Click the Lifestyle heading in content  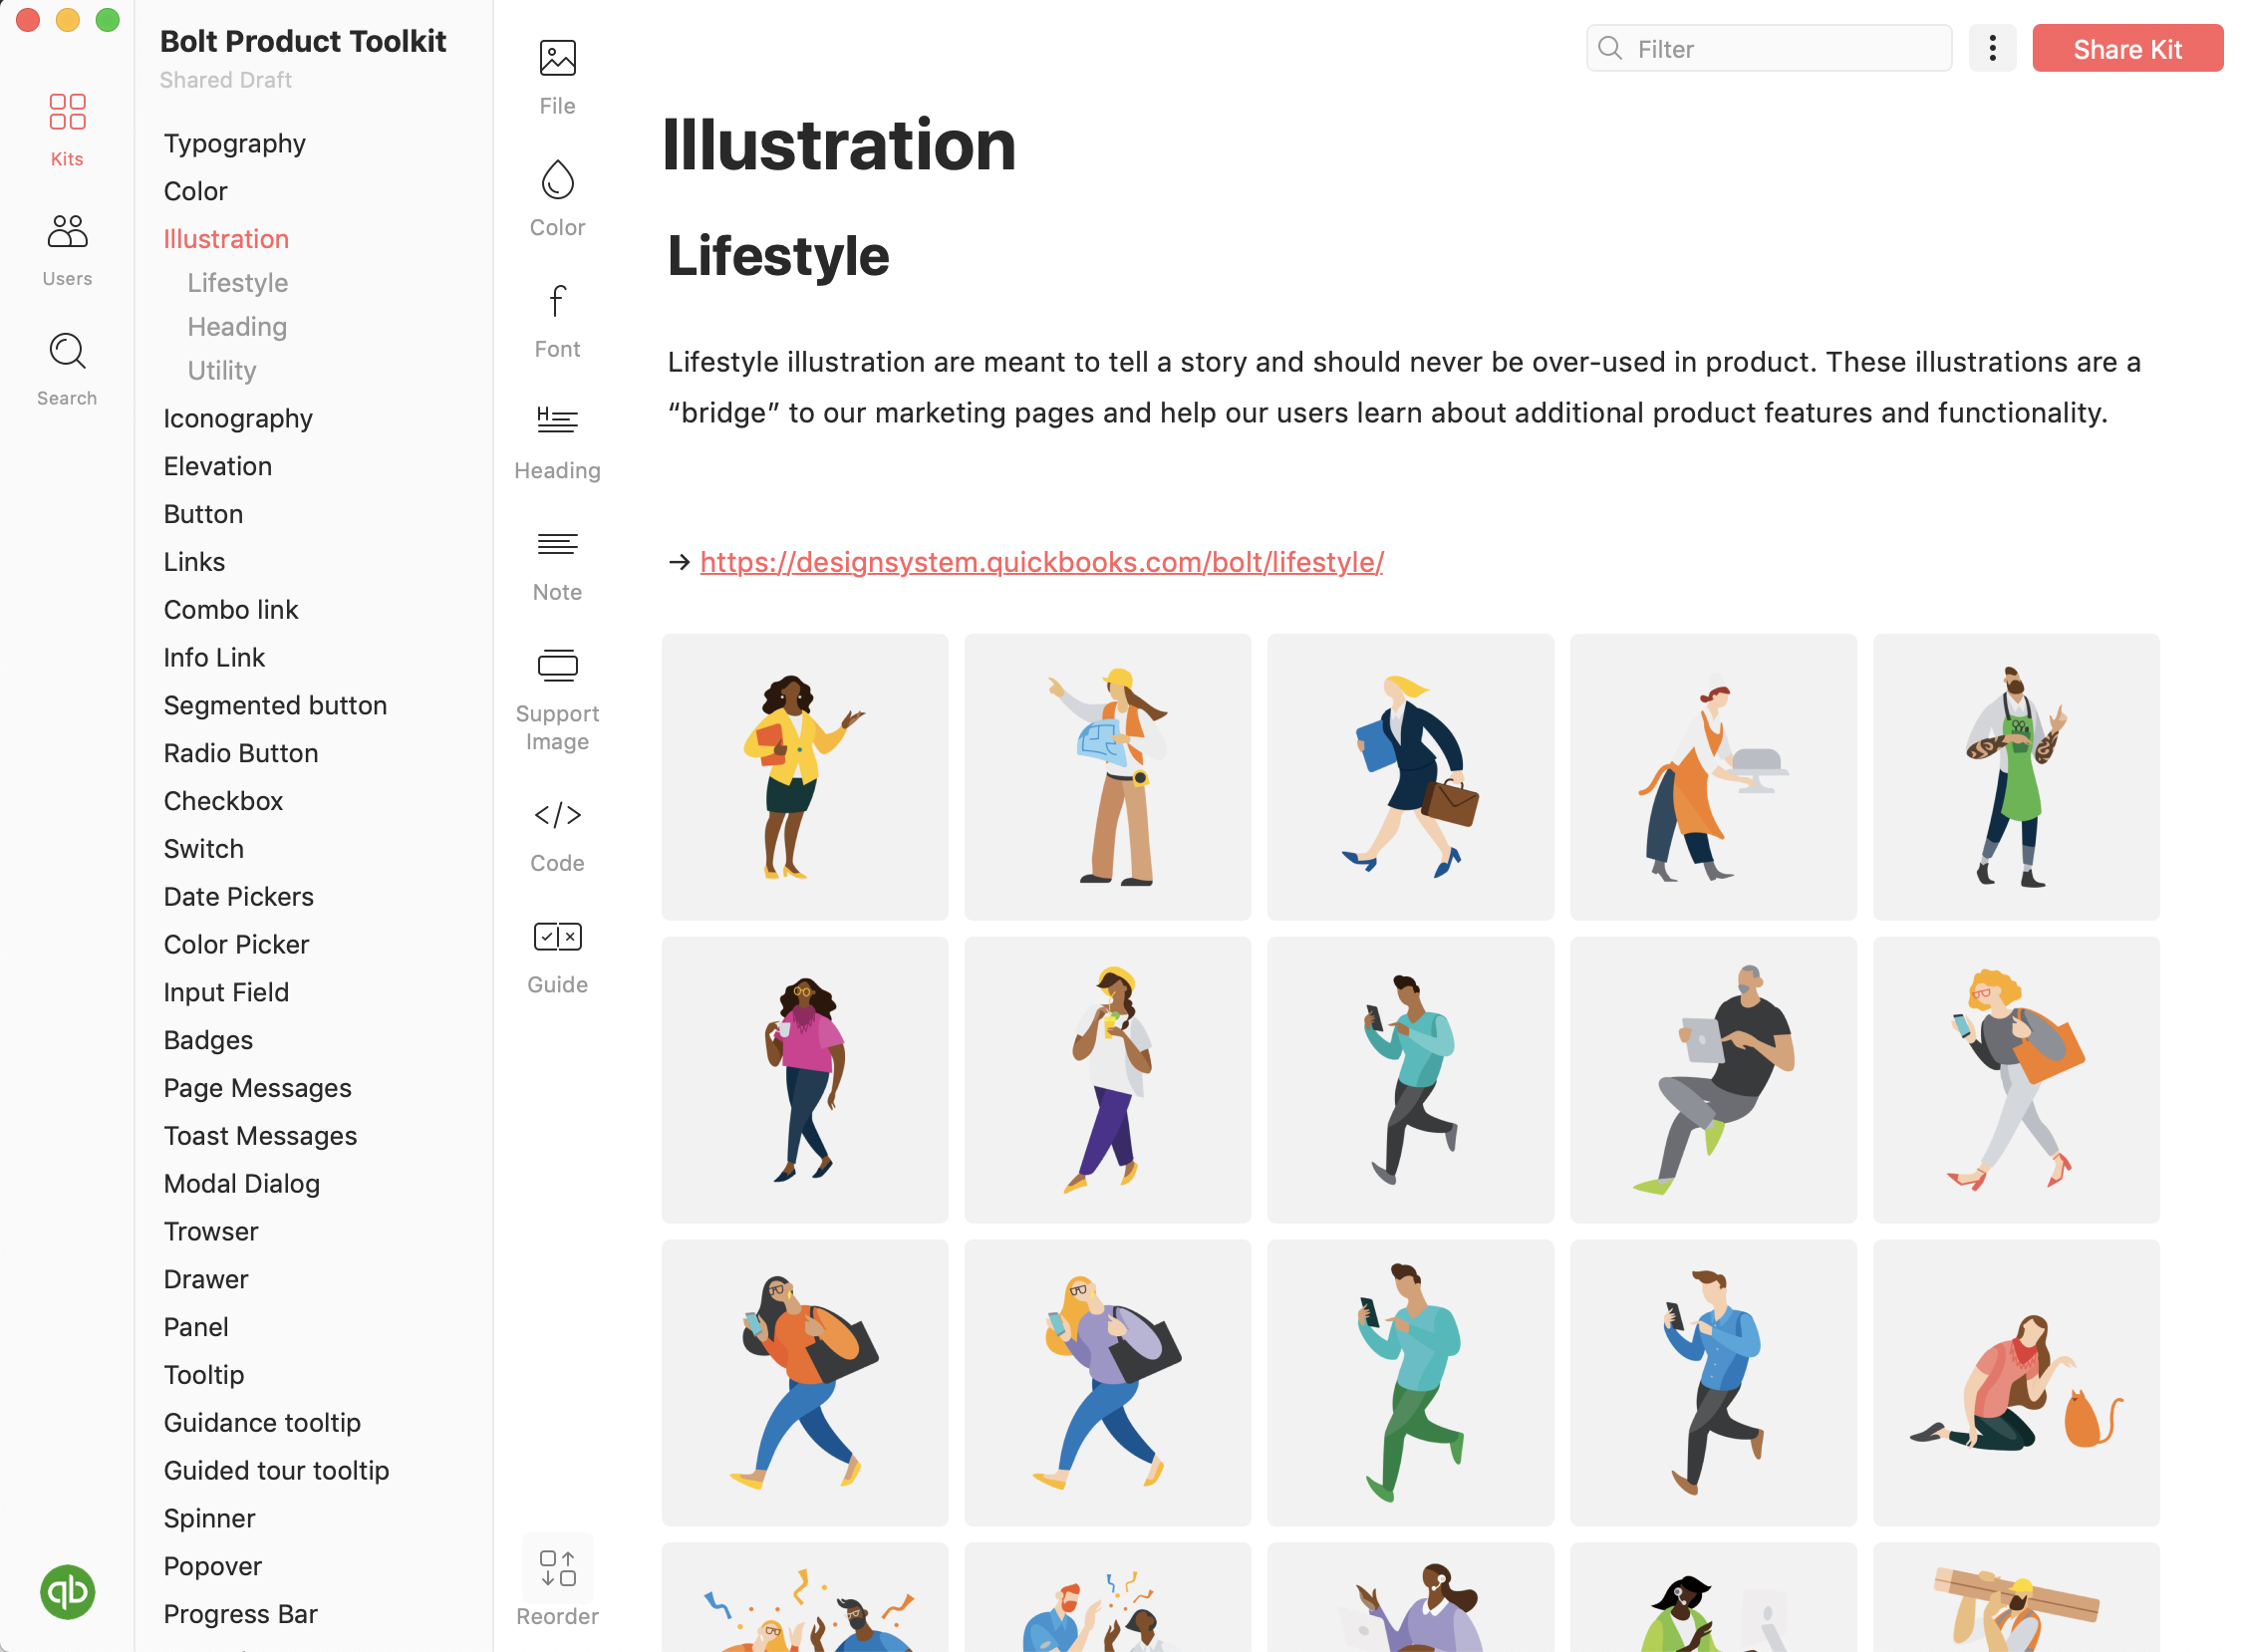(778, 256)
